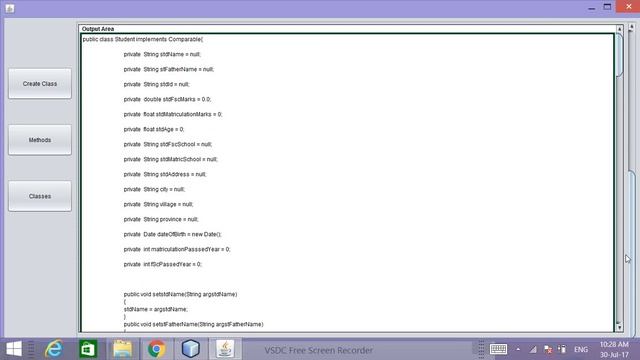Click the Action Center flag tray icon
Image resolution: width=640 pixels, height=360 pixels.
548,349
